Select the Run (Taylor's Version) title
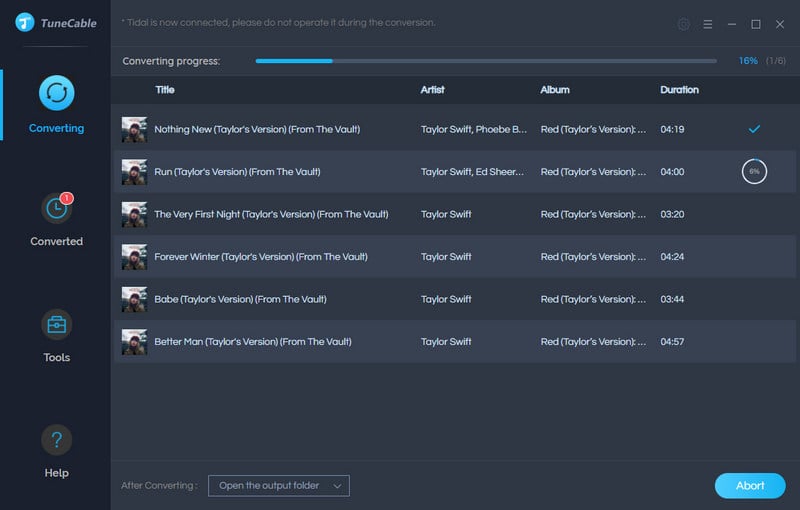Viewport: 800px width, 510px height. [237, 171]
